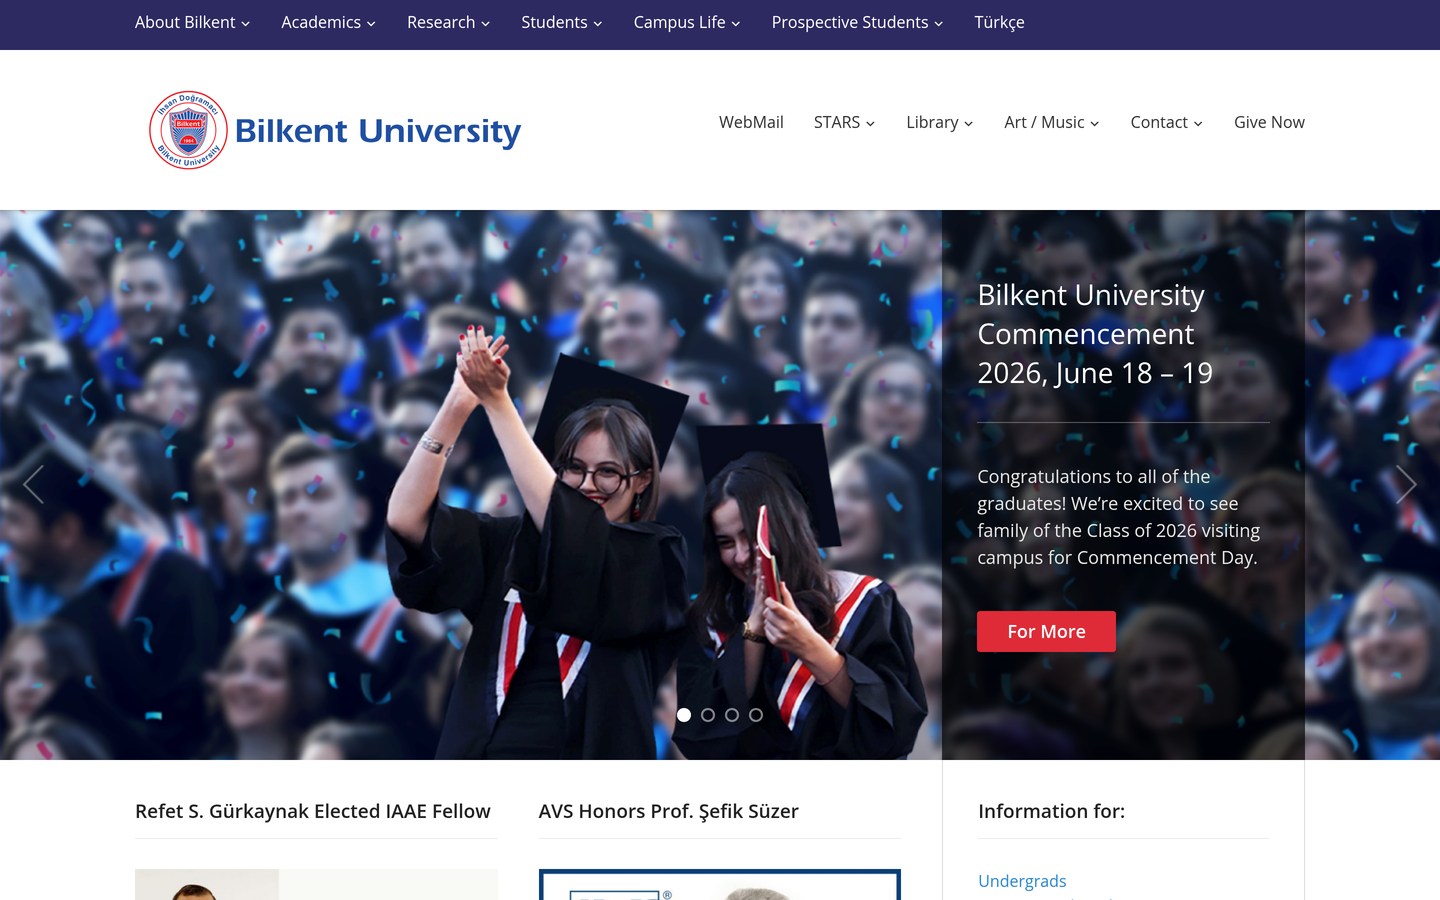Image resolution: width=1440 pixels, height=900 pixels.
Task: Open the Şefik Süzer article thumbnail image
Action: pyautogui.click(x=720, y=884)
